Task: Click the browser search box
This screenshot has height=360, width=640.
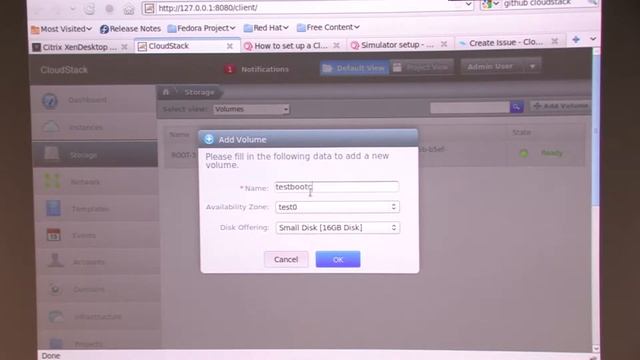Action: pos(539,4)
